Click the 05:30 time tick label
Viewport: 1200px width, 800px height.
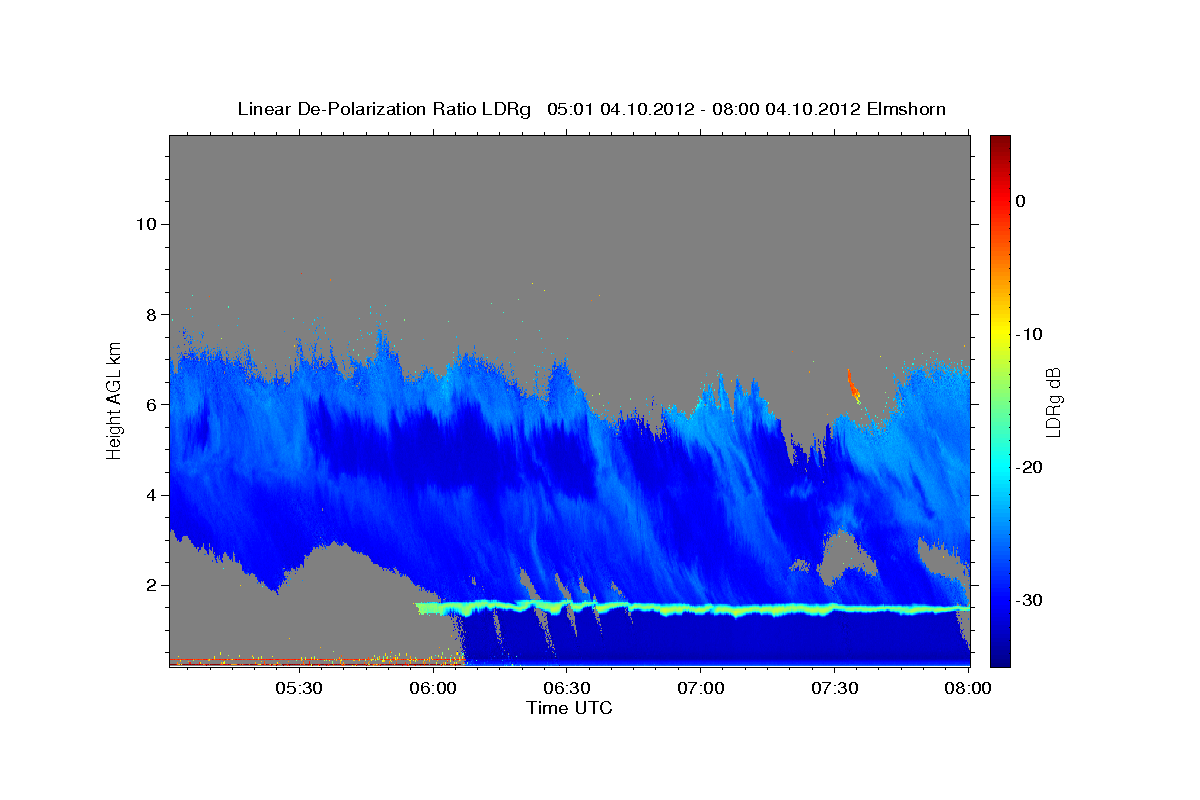298,689
